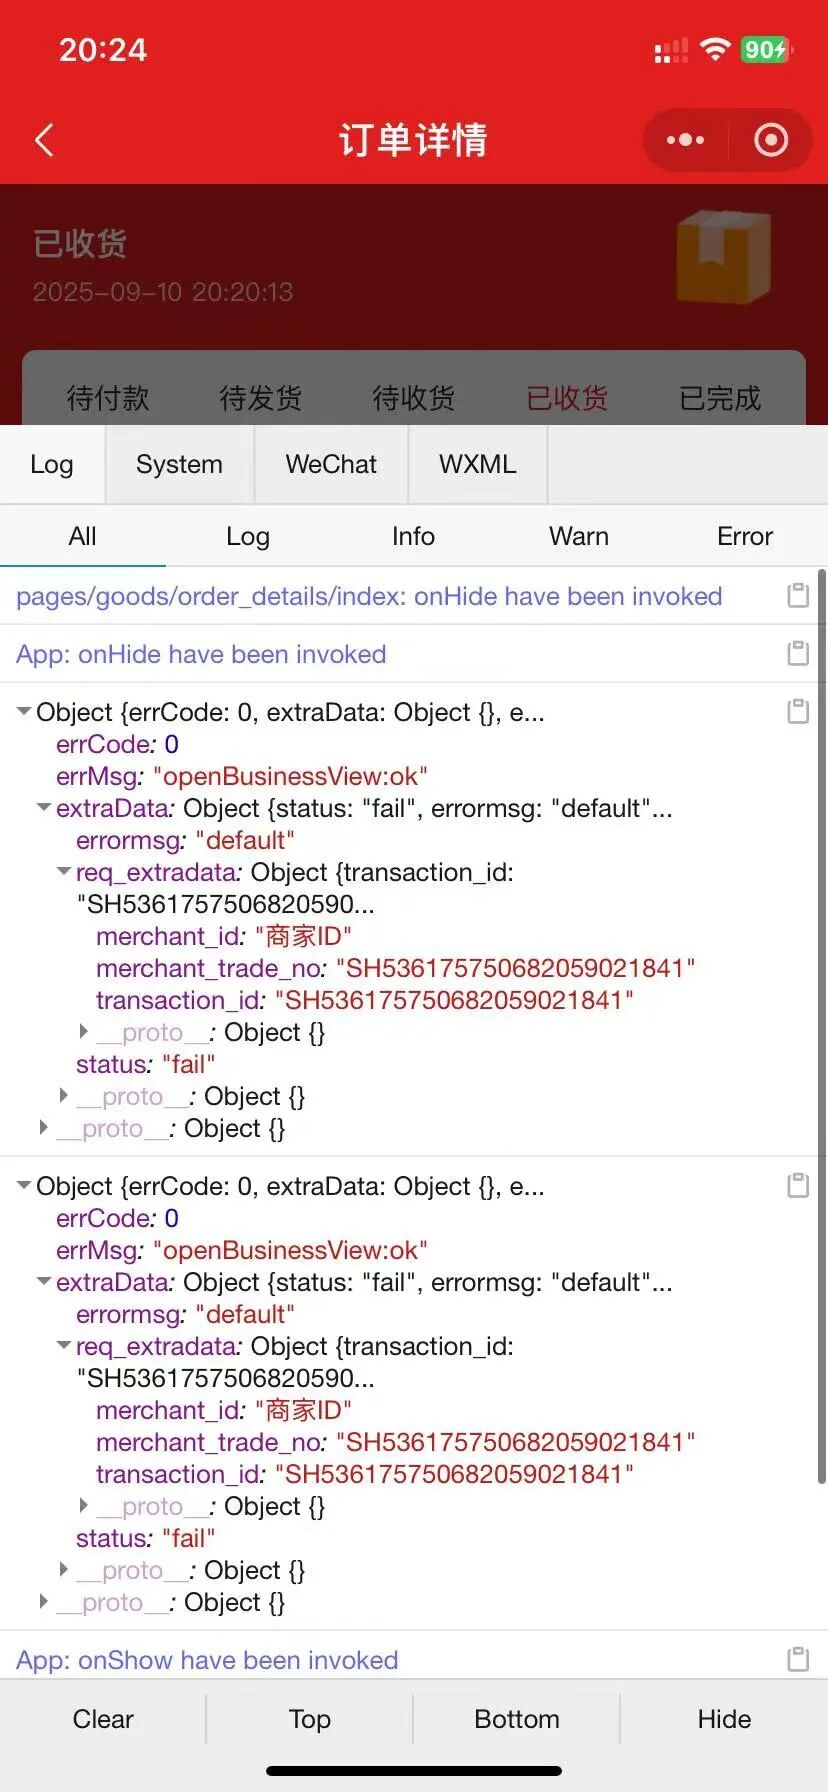Expand __proto__ under second req_extradata
Viewport: 828px width, 1792px height.
(x=84, y=1506)
